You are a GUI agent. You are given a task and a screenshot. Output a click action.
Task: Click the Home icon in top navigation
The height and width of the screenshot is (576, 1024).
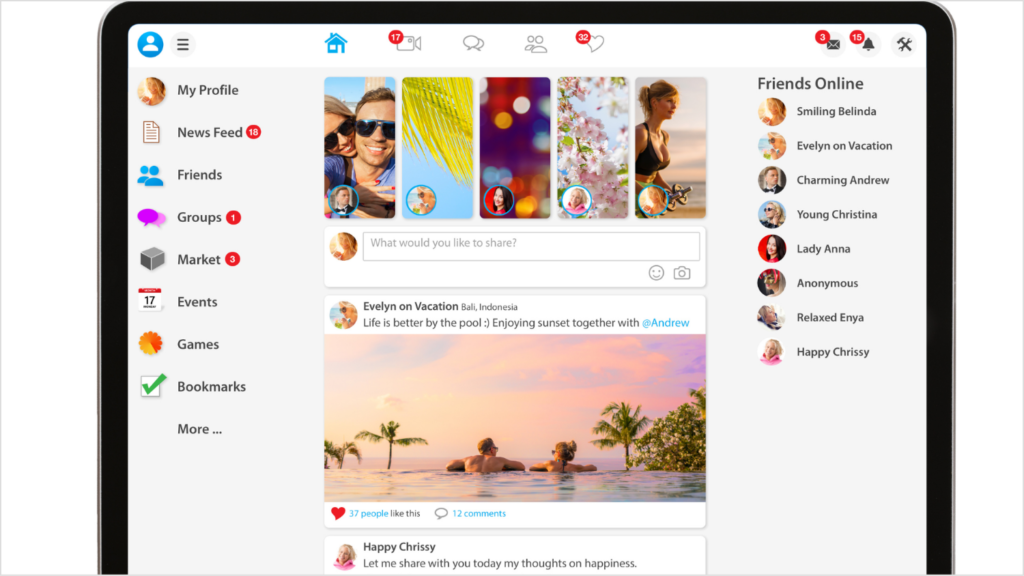coord(336,43)
